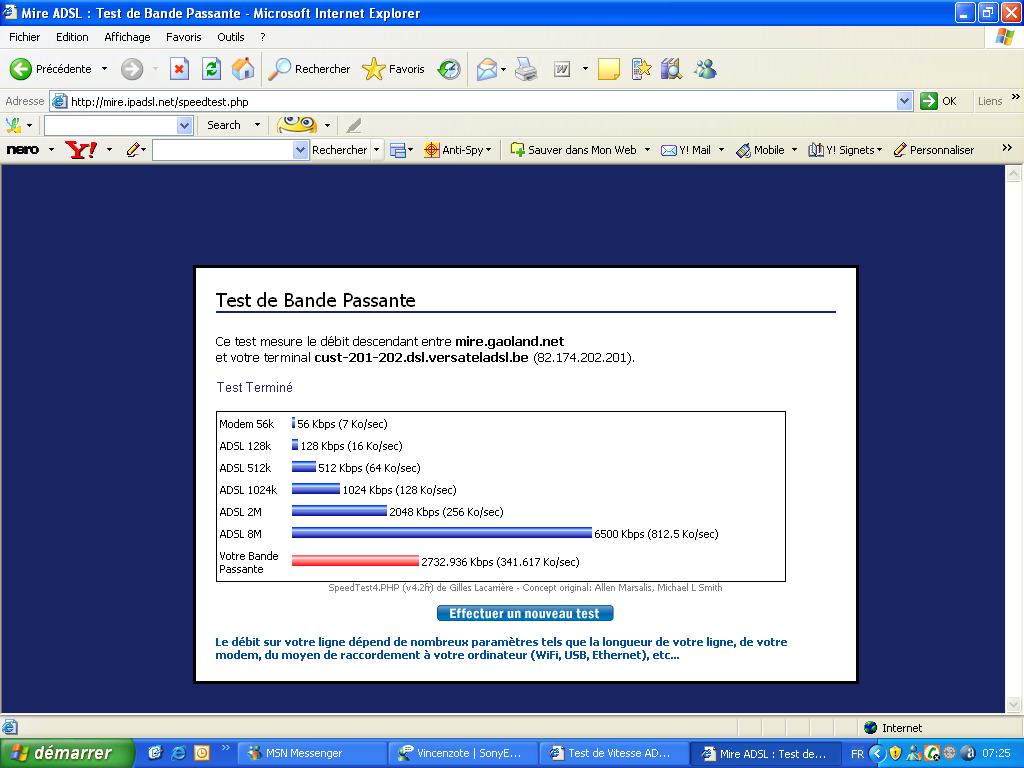
Task: Click the Favoris star button
Action: pyautogui.click(x=394, y=69)
